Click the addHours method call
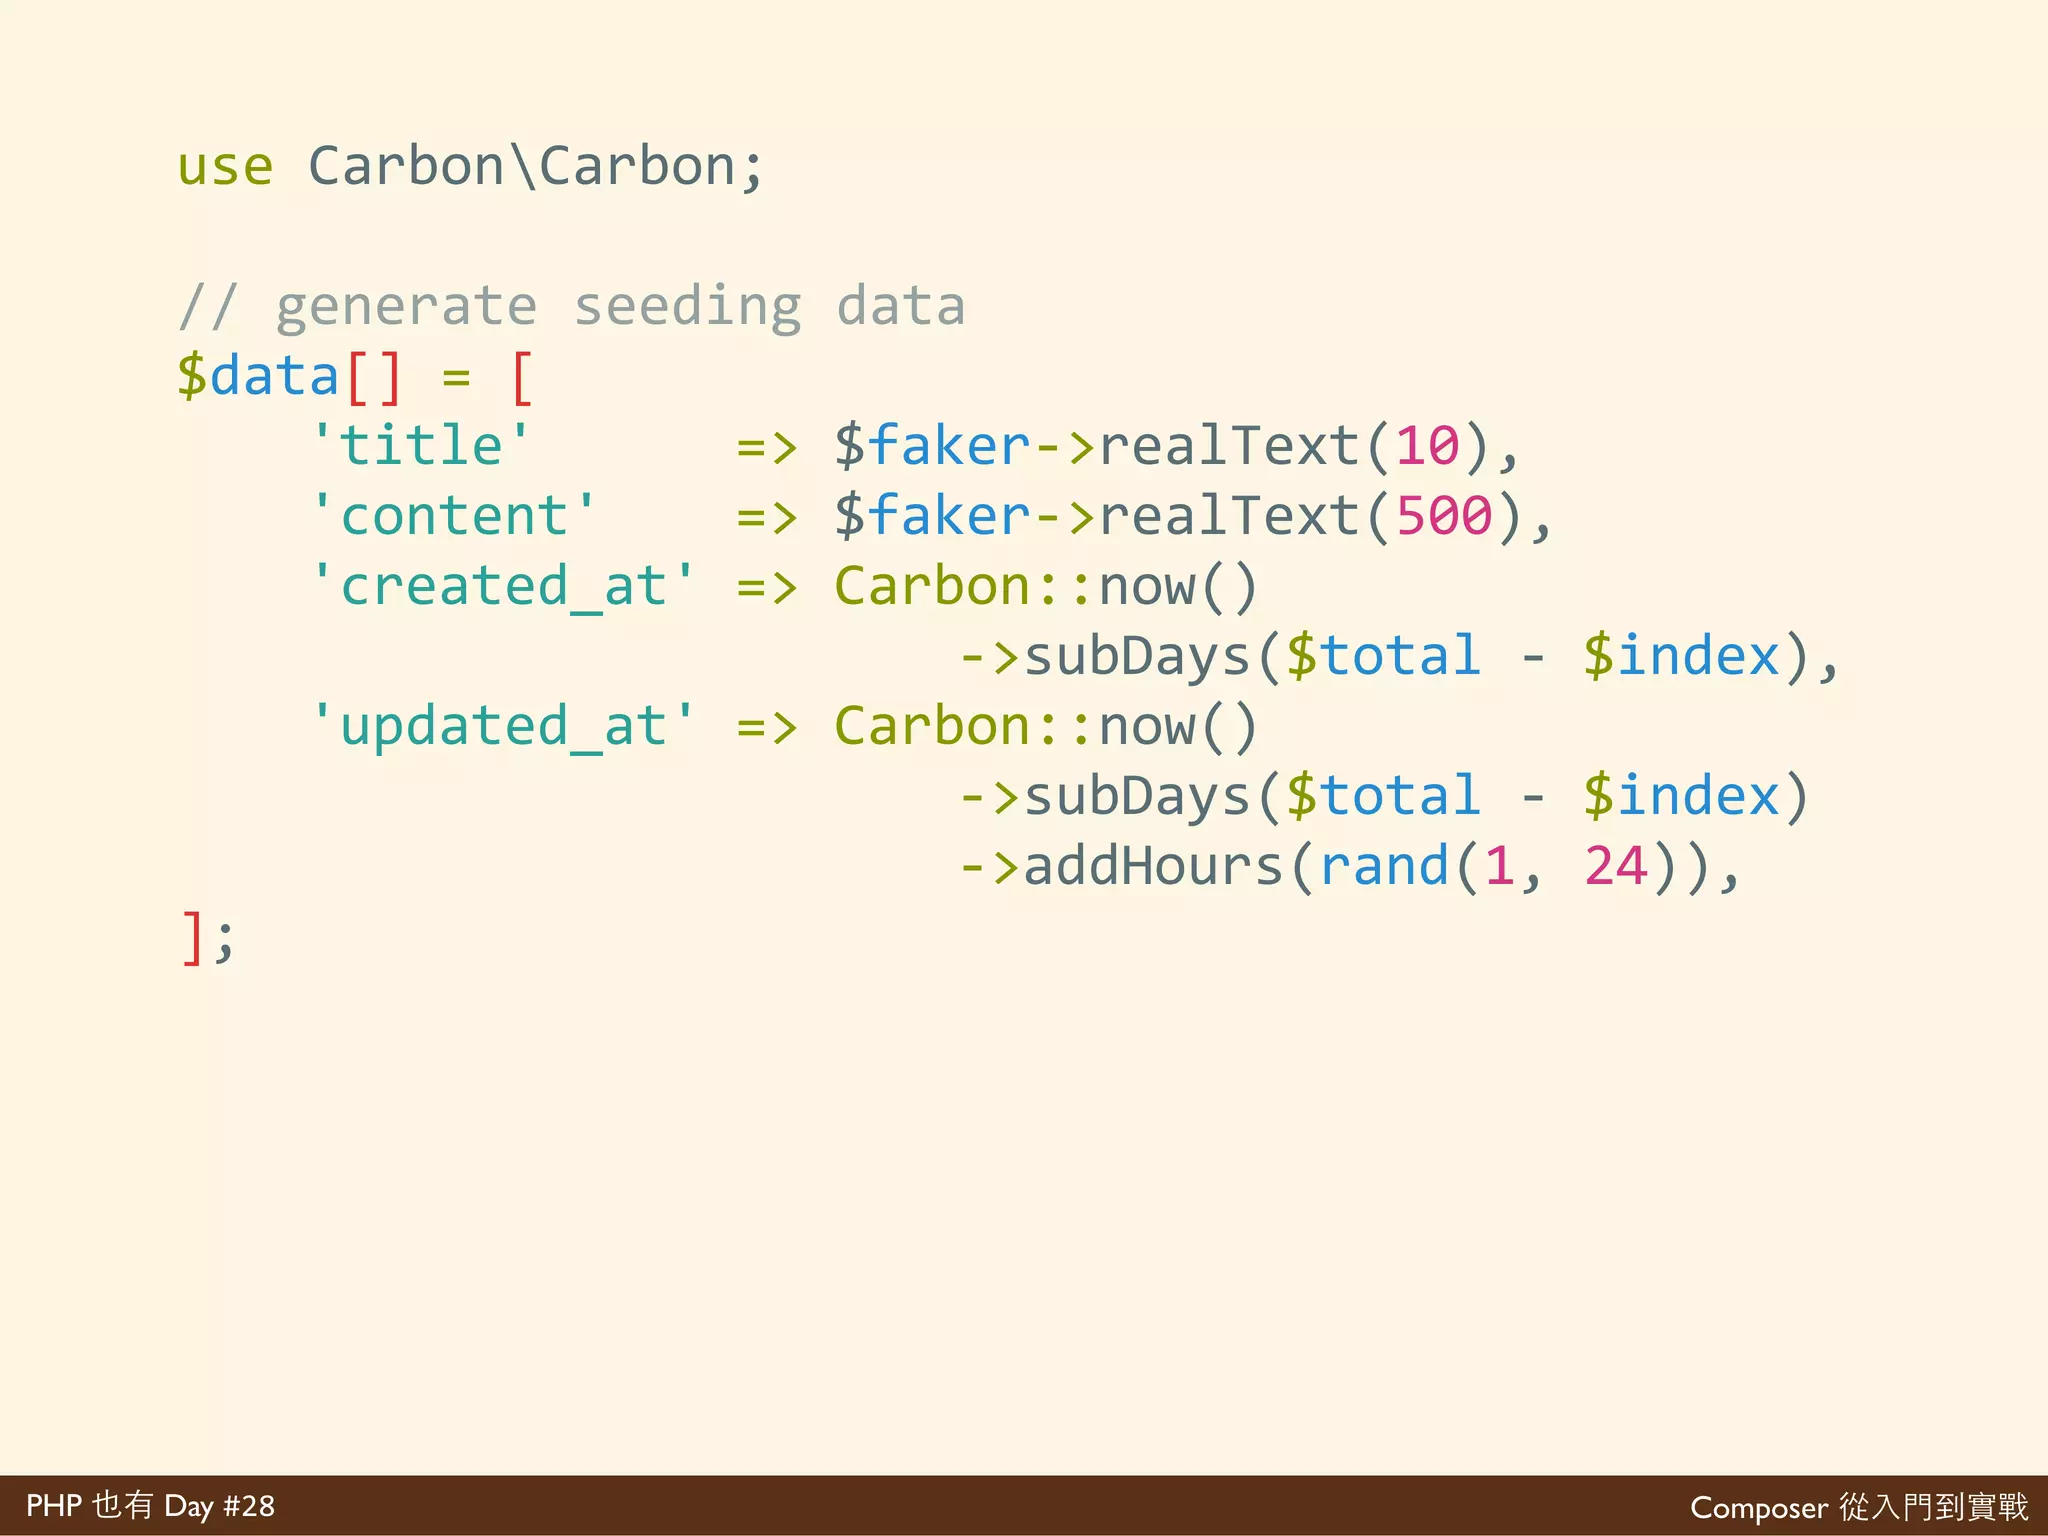The image size is (2048, 1536). point(1152,866)
